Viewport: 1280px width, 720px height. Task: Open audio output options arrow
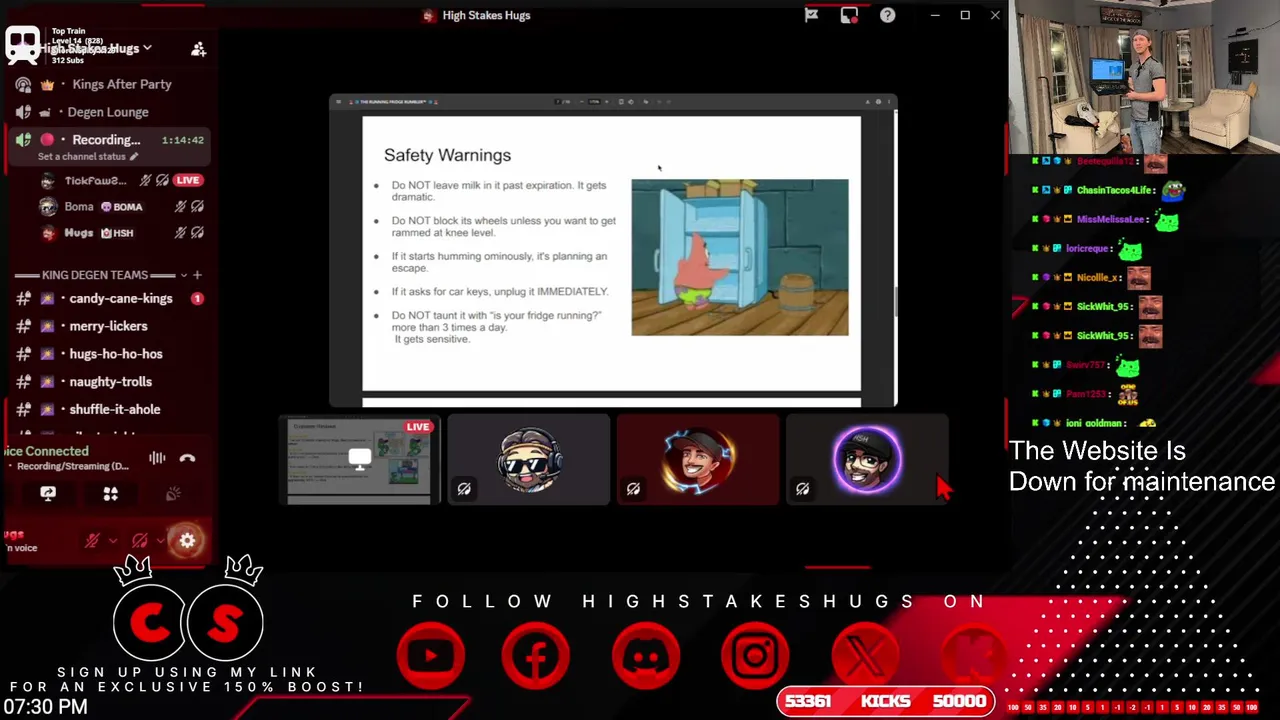click(x=160, y=541)
